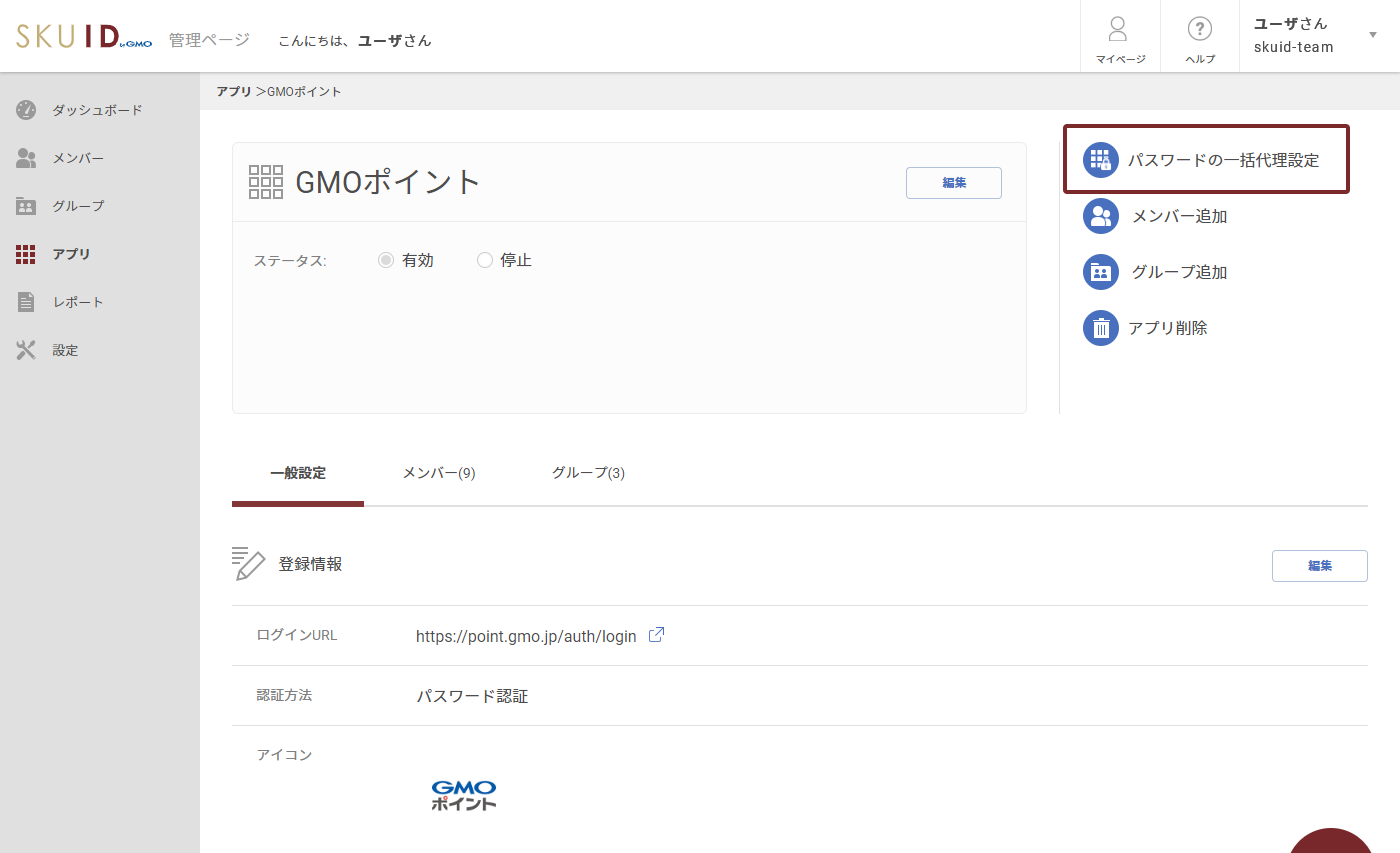Open マイページ from the top bar

[x=1118, y=35]
